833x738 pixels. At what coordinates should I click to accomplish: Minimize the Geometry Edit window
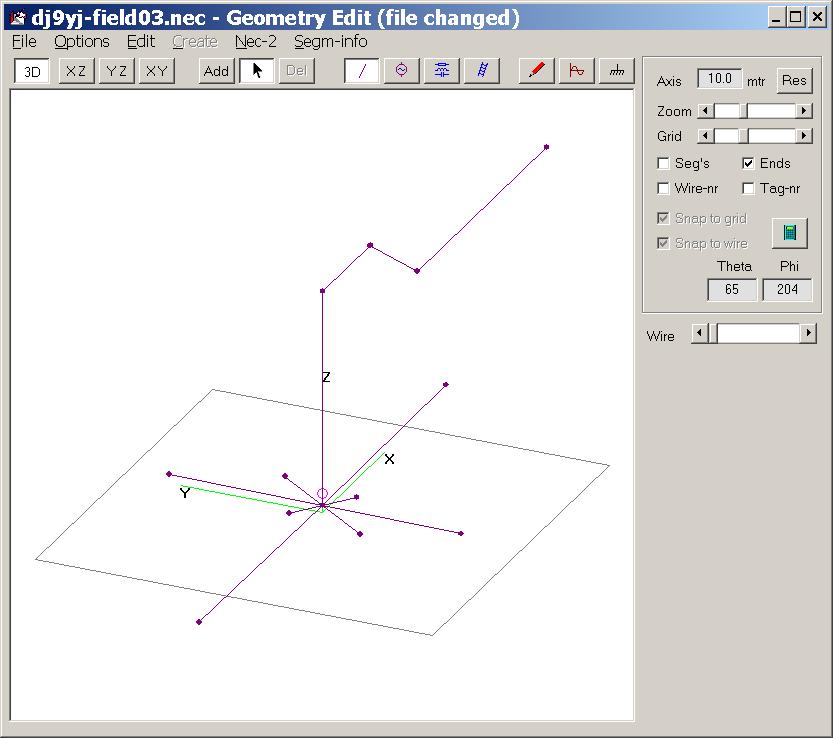[777, 18]
